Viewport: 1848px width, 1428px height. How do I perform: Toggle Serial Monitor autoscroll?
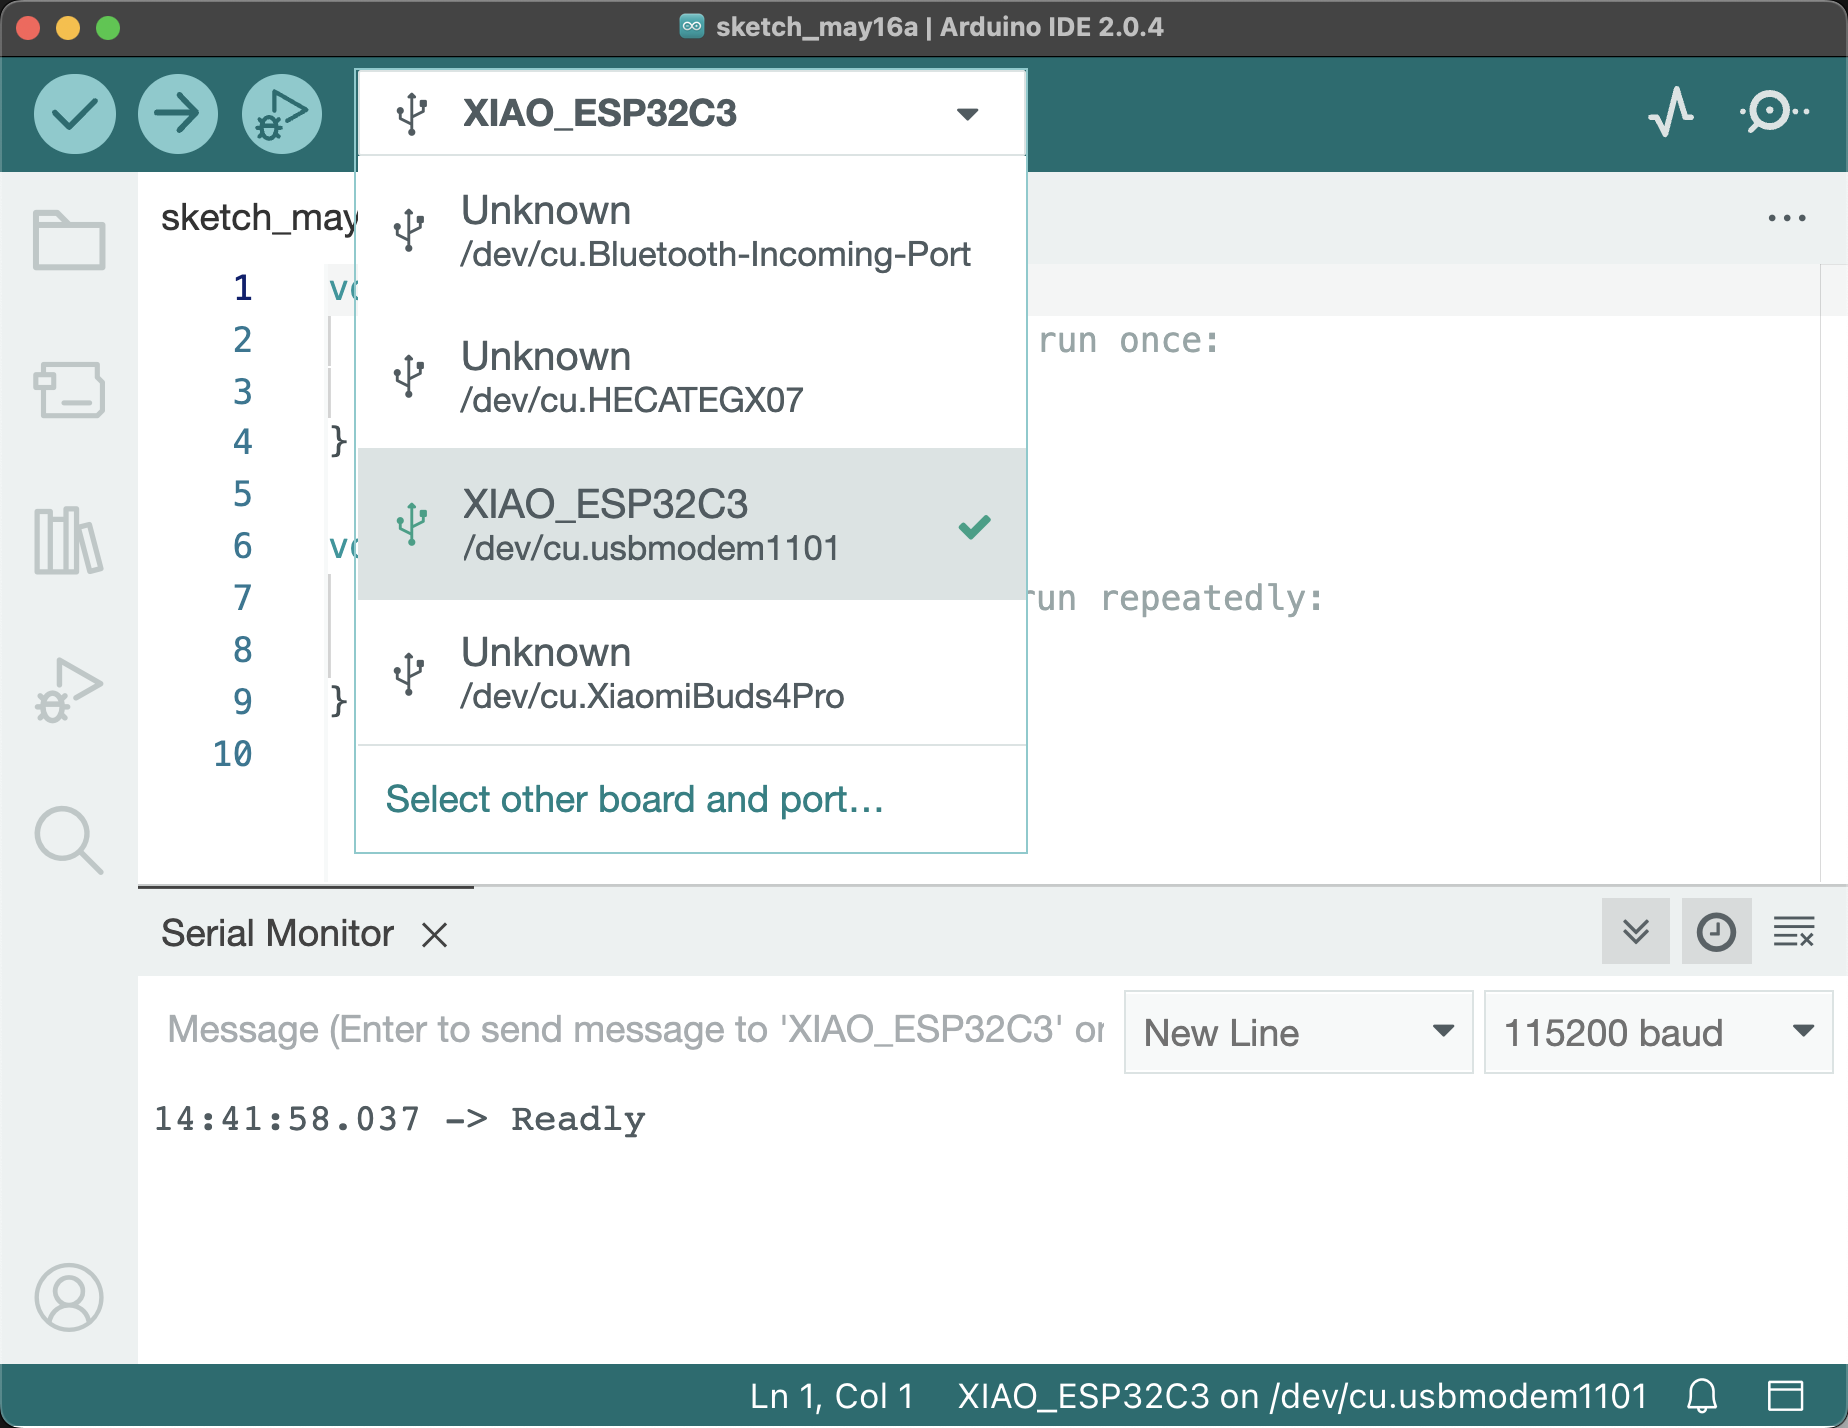(1636, 931)
